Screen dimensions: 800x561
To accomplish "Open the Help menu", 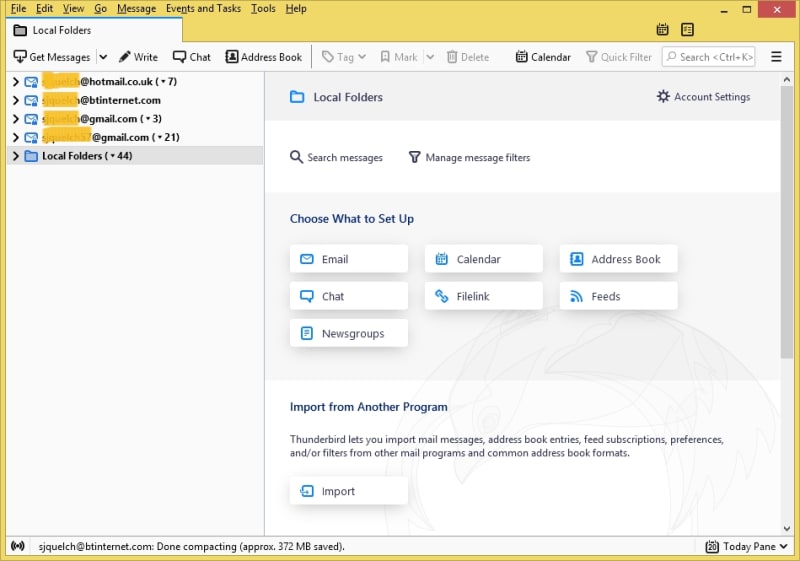I will pyautogui.click(x=296, y=8).
